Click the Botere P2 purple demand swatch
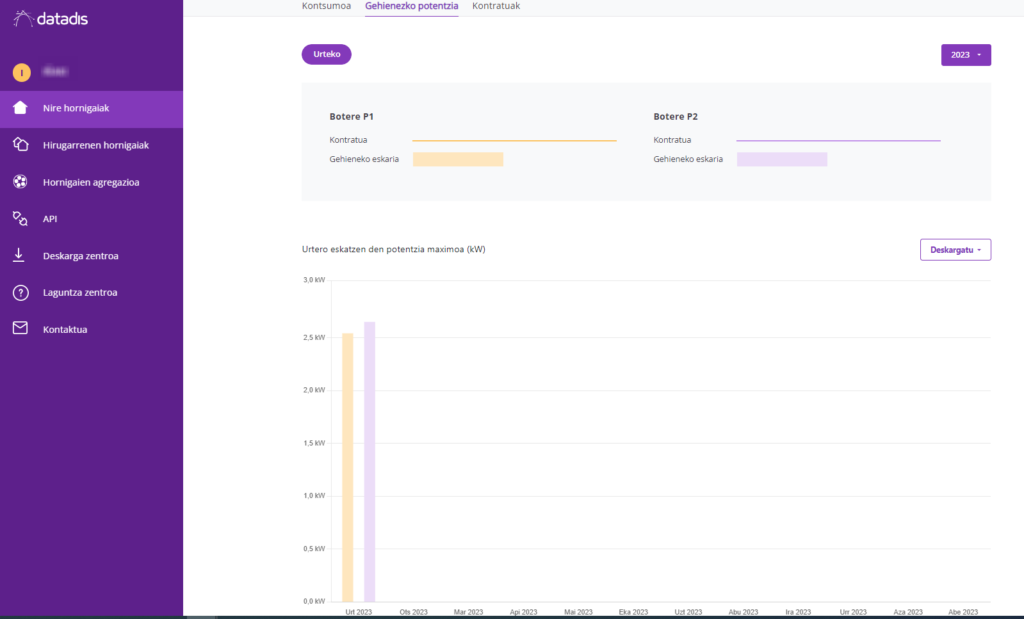 click(781, 159)
